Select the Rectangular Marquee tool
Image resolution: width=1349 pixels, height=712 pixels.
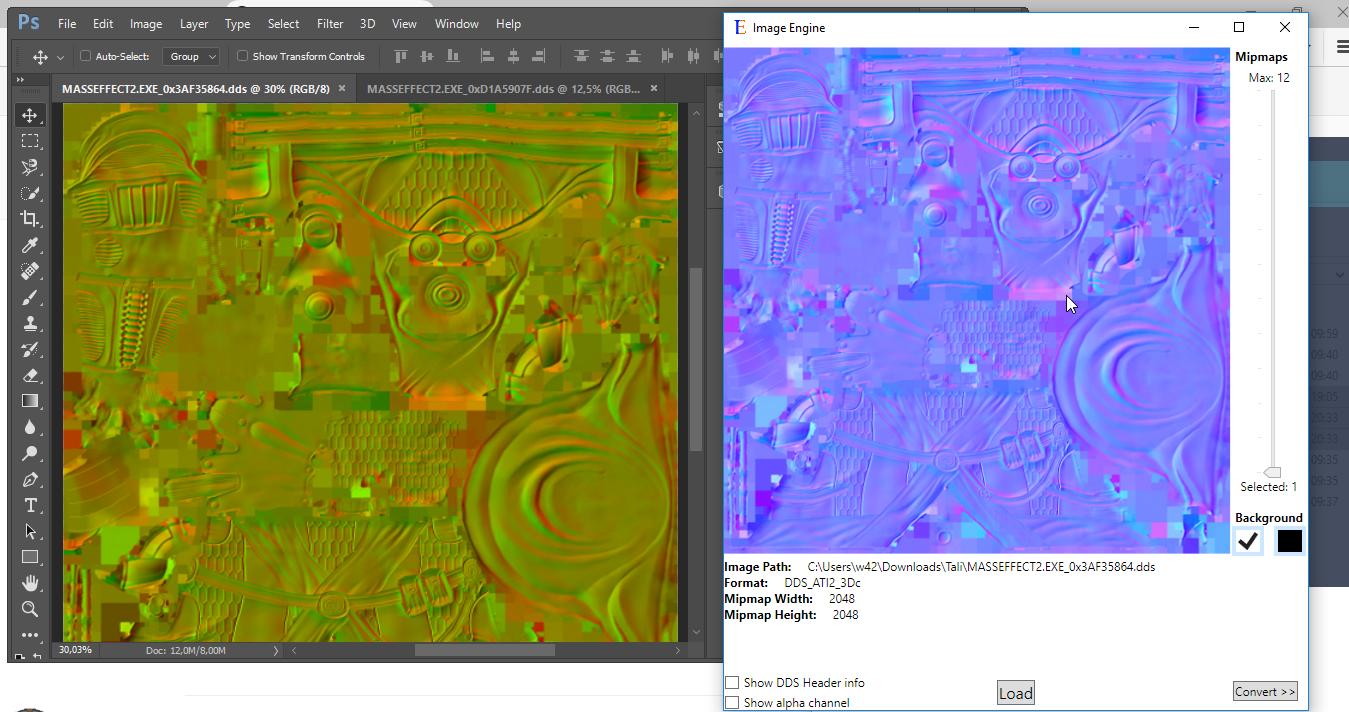click(x=30, y=142)
